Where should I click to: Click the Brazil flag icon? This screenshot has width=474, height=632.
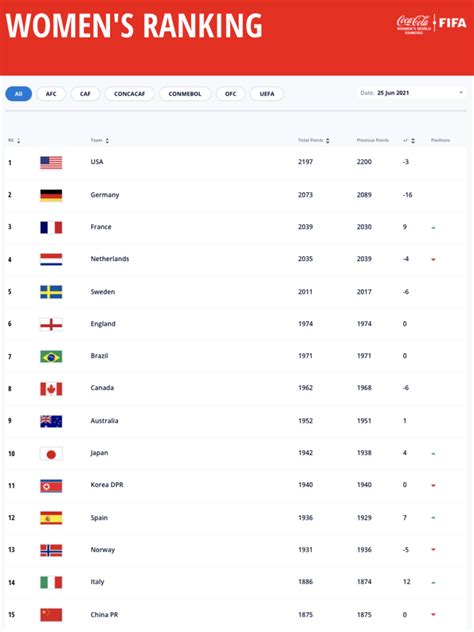51,356
